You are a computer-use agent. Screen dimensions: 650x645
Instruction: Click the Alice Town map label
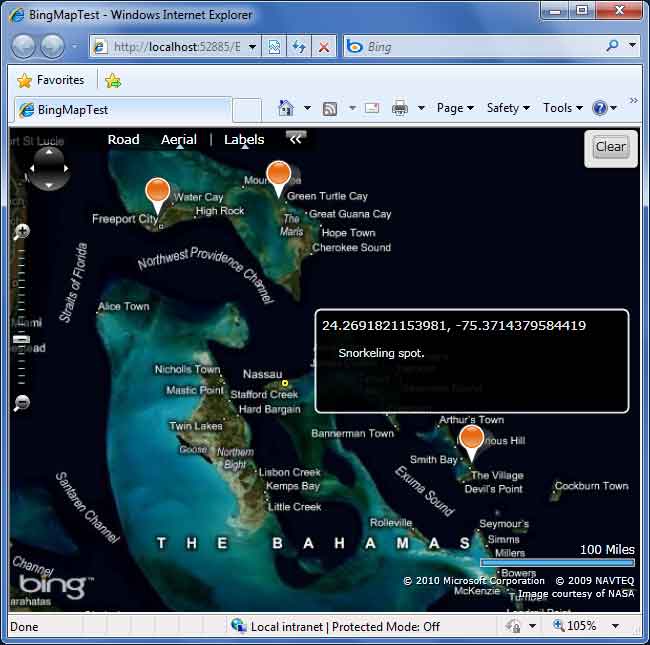124,306
